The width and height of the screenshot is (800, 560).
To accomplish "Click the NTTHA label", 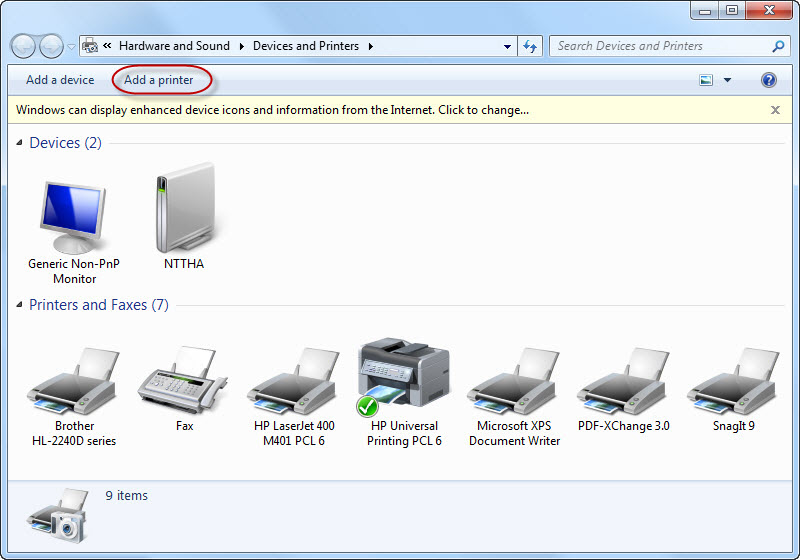I will pyautogui.click(x=184, y=264).
